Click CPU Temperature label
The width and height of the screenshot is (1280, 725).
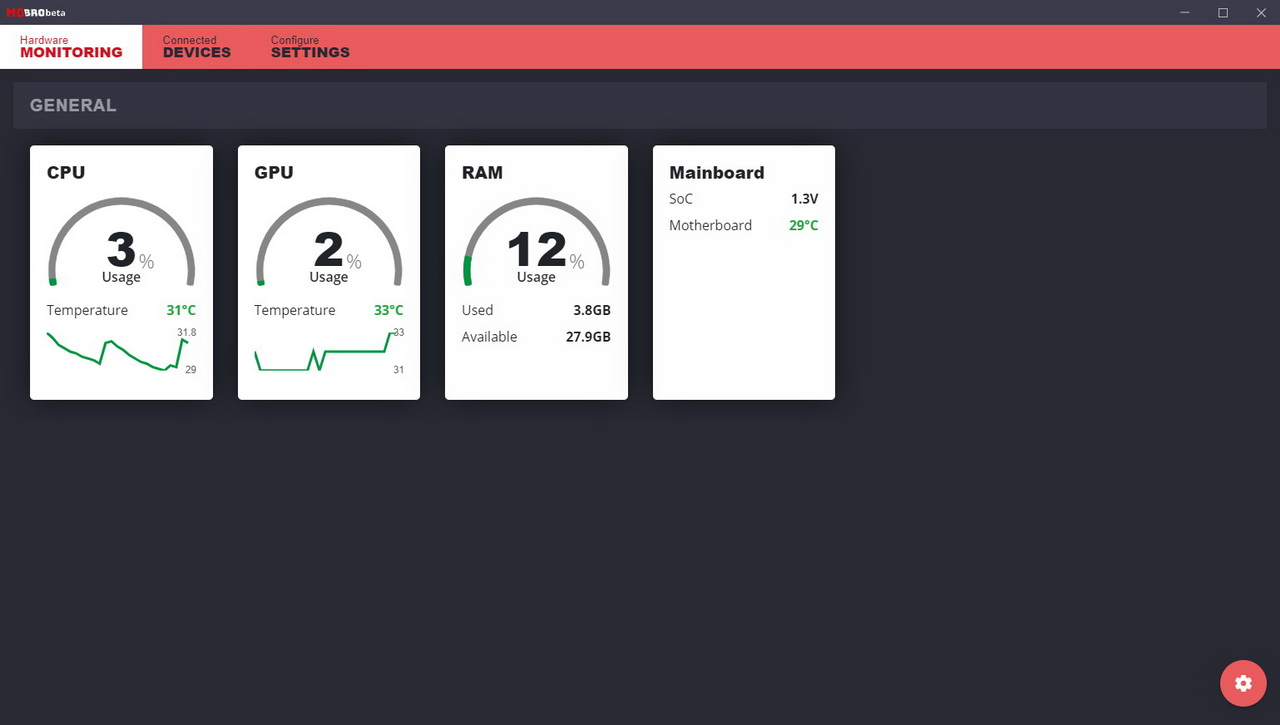coord(87,310)
